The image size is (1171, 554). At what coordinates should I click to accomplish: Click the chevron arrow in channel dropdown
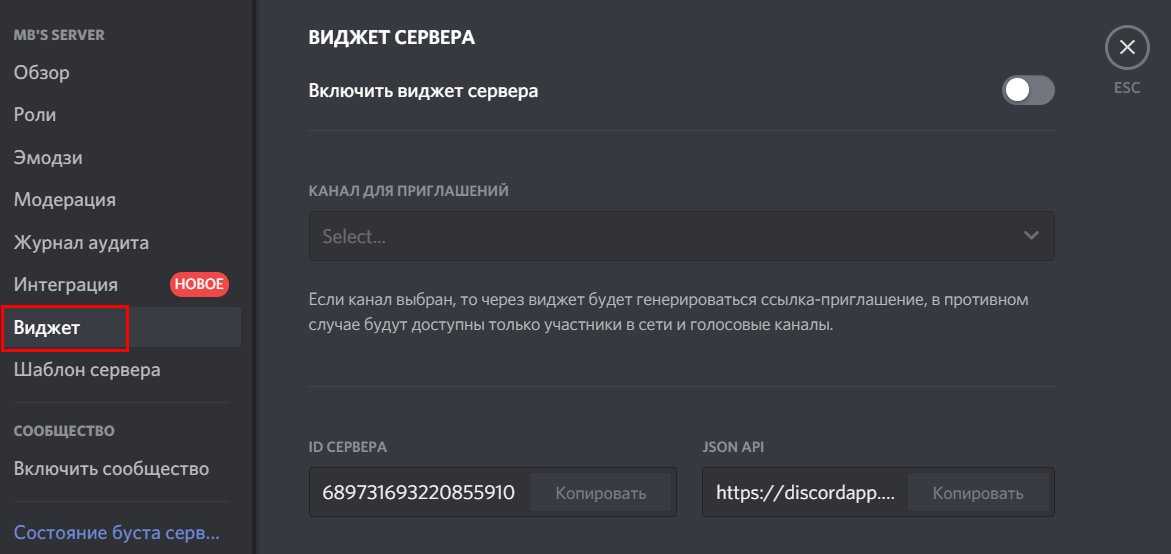coord(1031,236)
